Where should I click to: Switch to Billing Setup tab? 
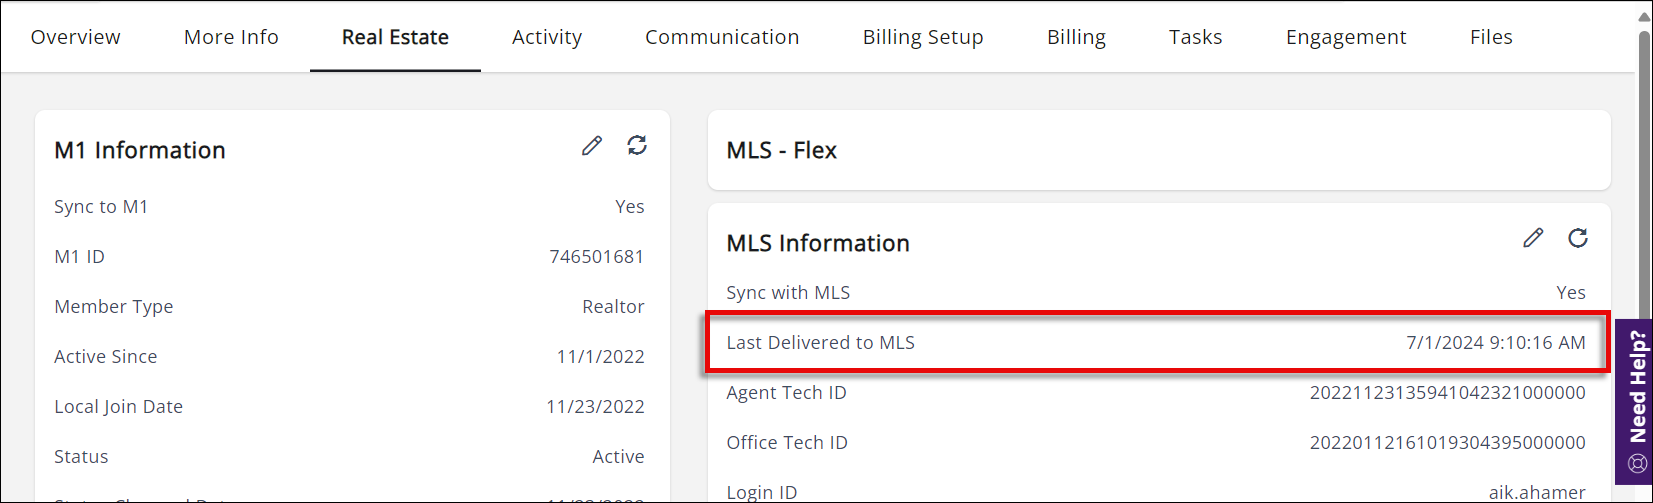tap(923, 37)
